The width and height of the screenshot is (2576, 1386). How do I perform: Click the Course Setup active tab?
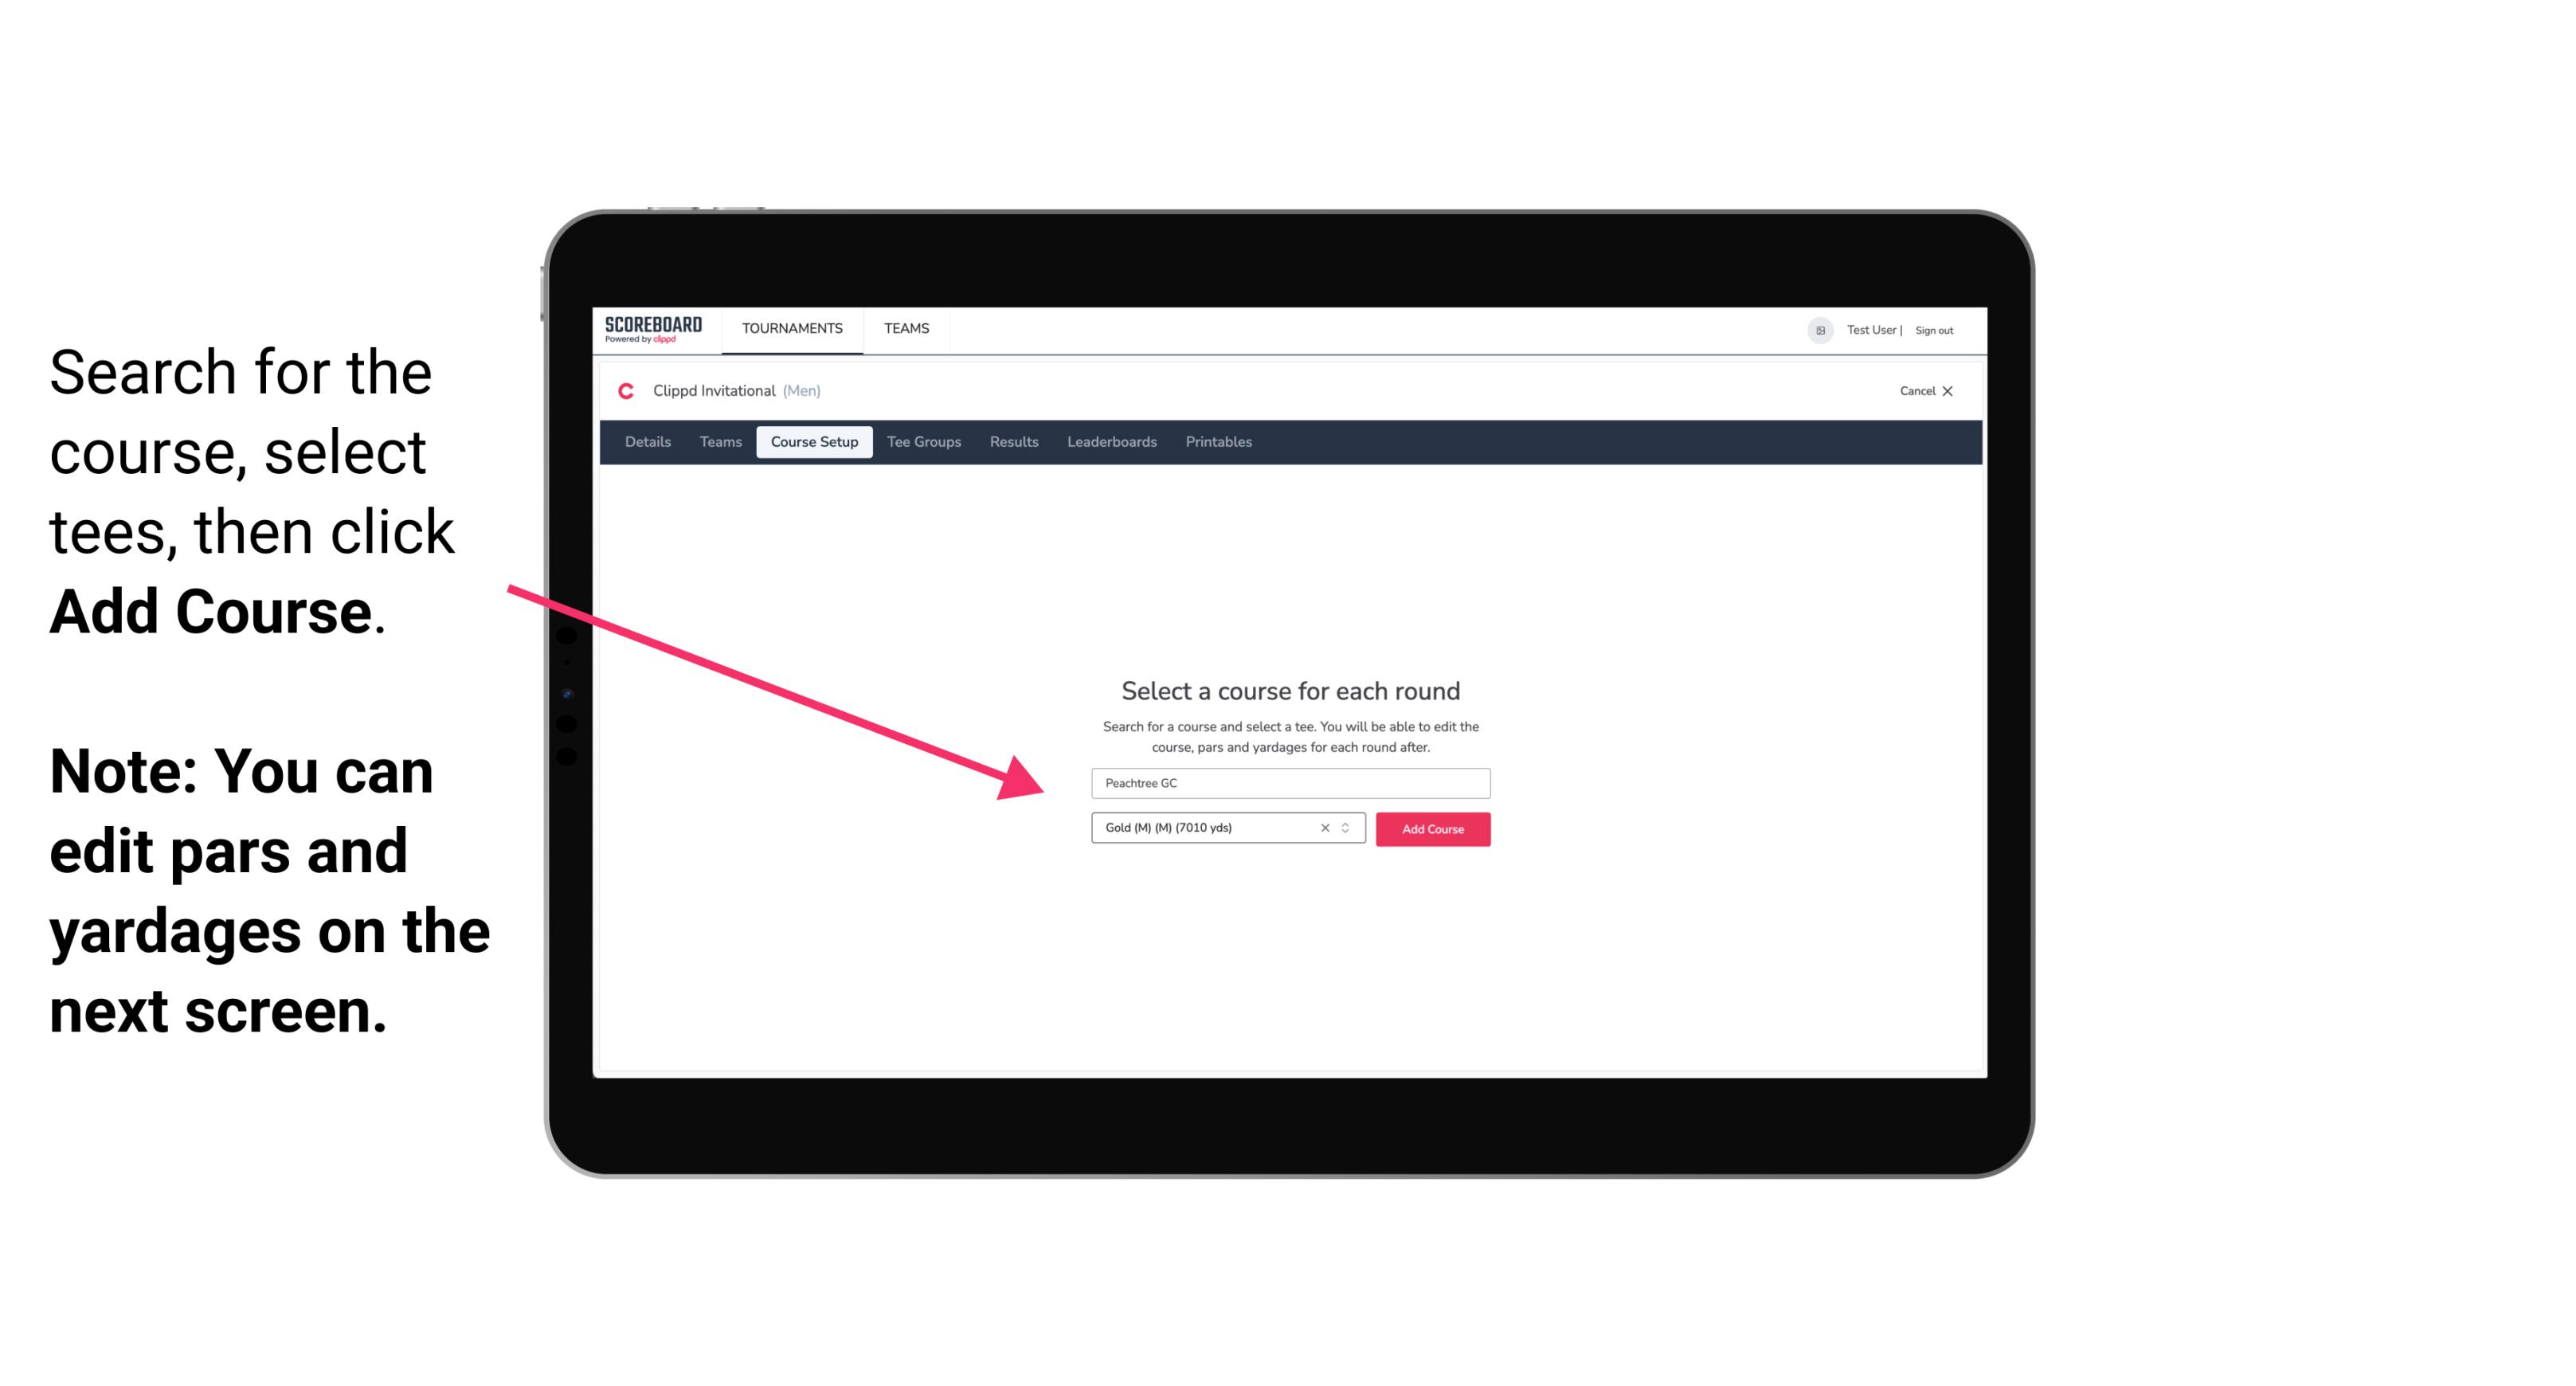814,442
